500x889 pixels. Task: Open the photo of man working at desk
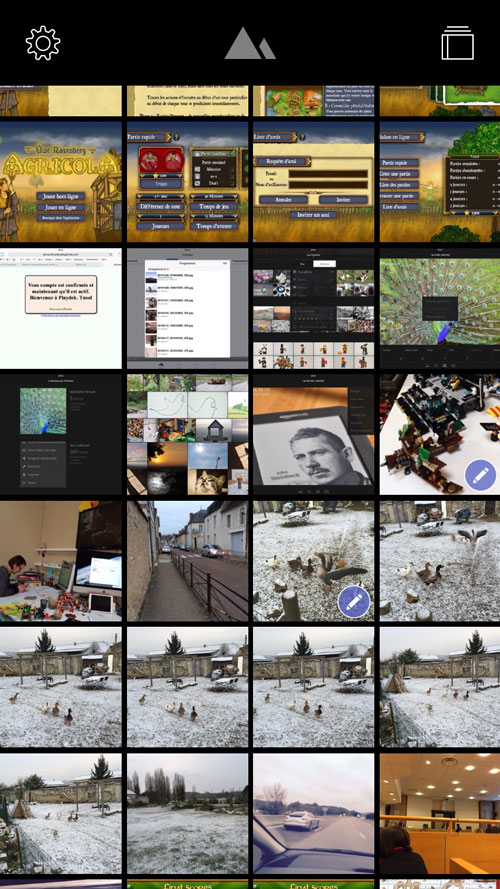[x=61, y=560]
